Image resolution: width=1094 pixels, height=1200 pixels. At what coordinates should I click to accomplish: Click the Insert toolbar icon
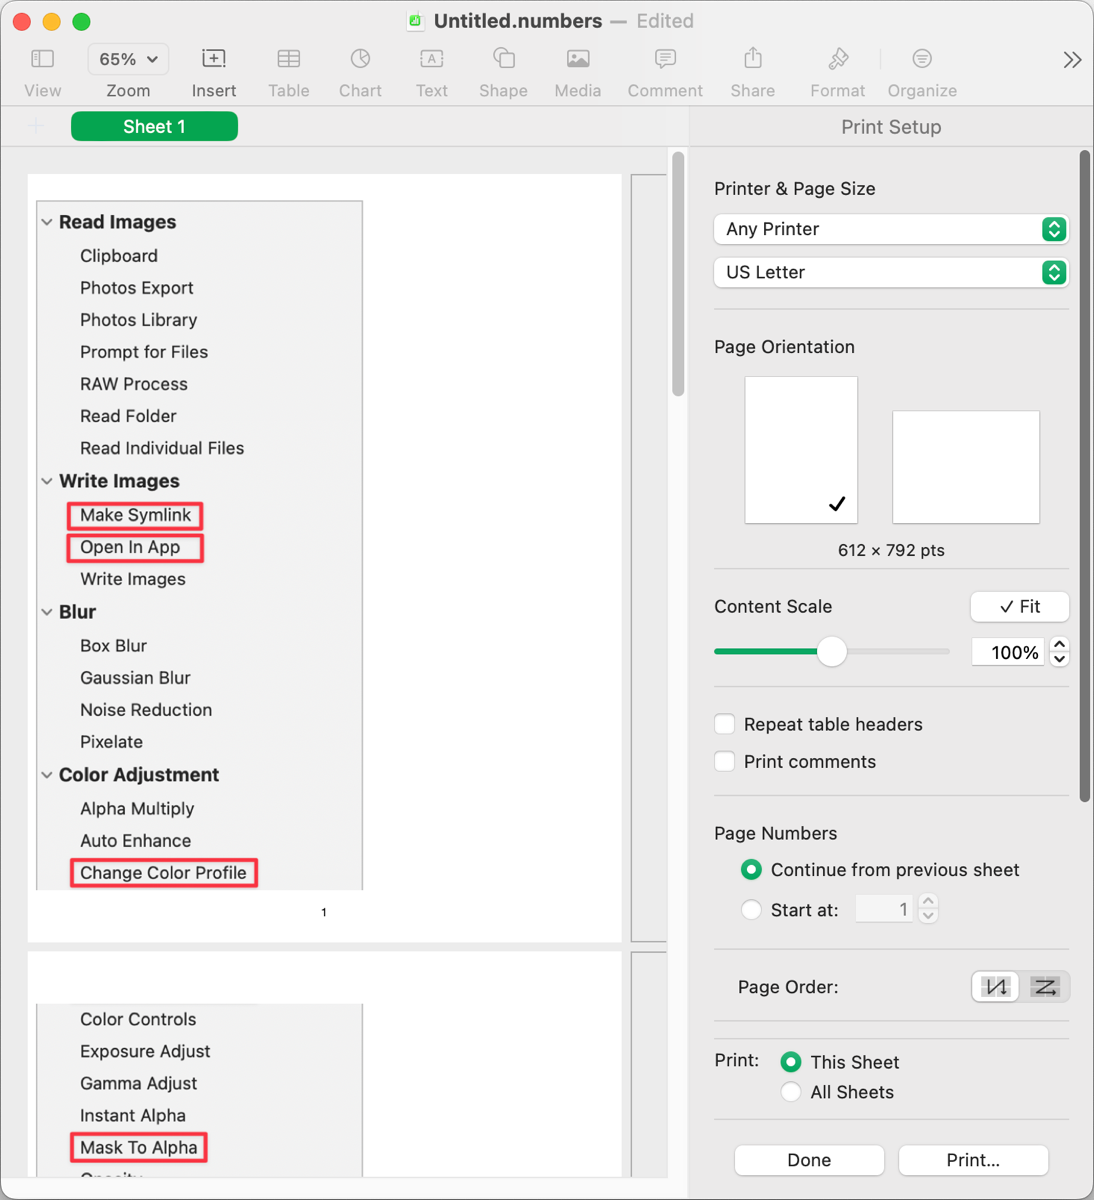(214, 60)
